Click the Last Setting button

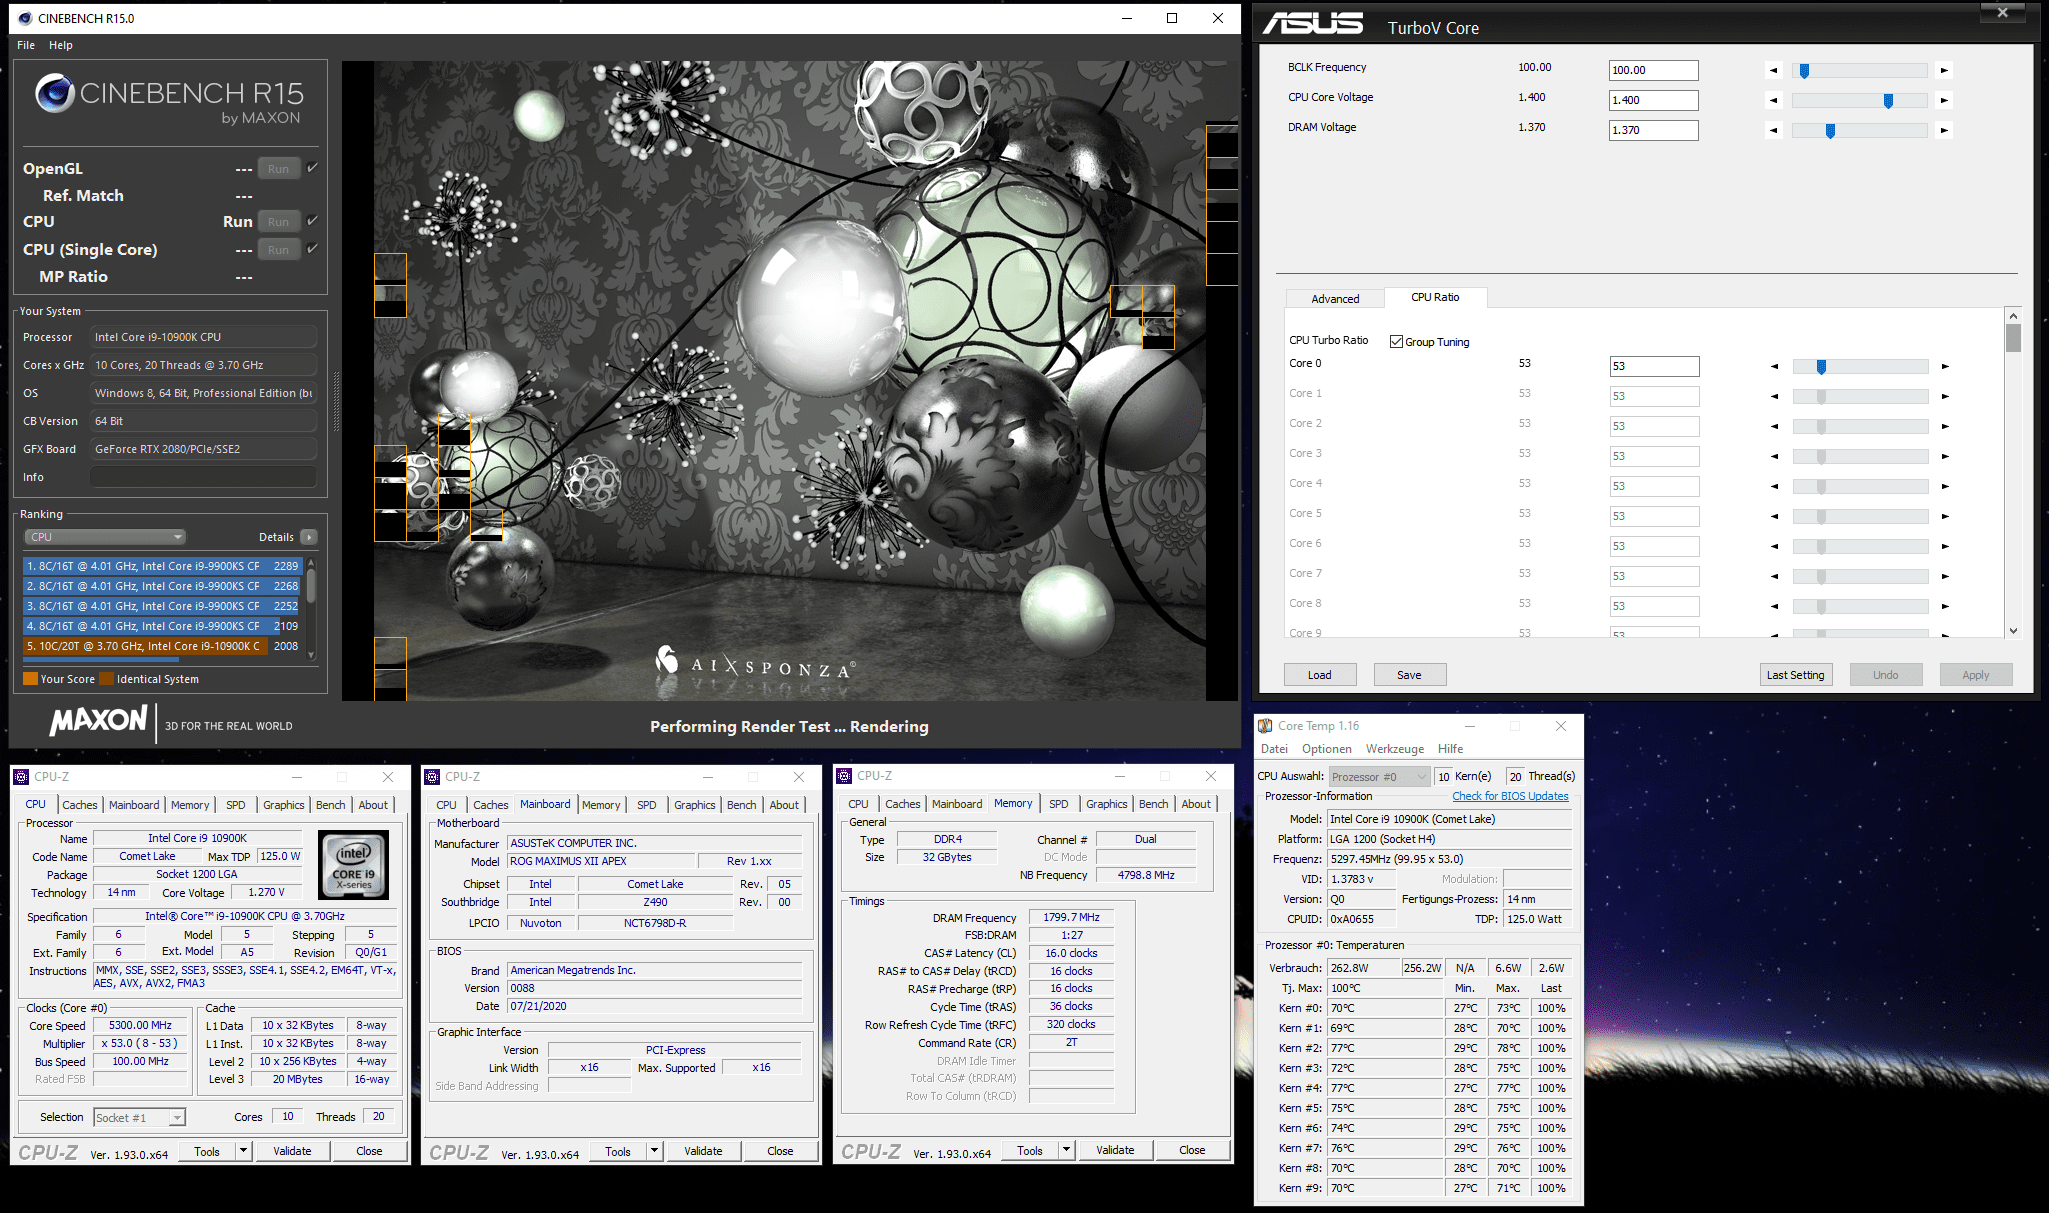(x=1796, y=675)
